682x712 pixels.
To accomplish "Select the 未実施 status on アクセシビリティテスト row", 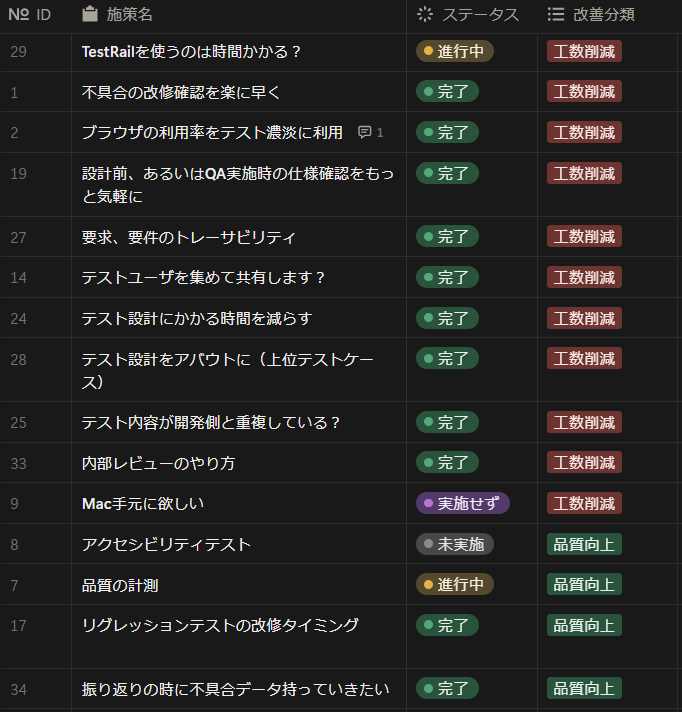I will [x=455, y=544].
